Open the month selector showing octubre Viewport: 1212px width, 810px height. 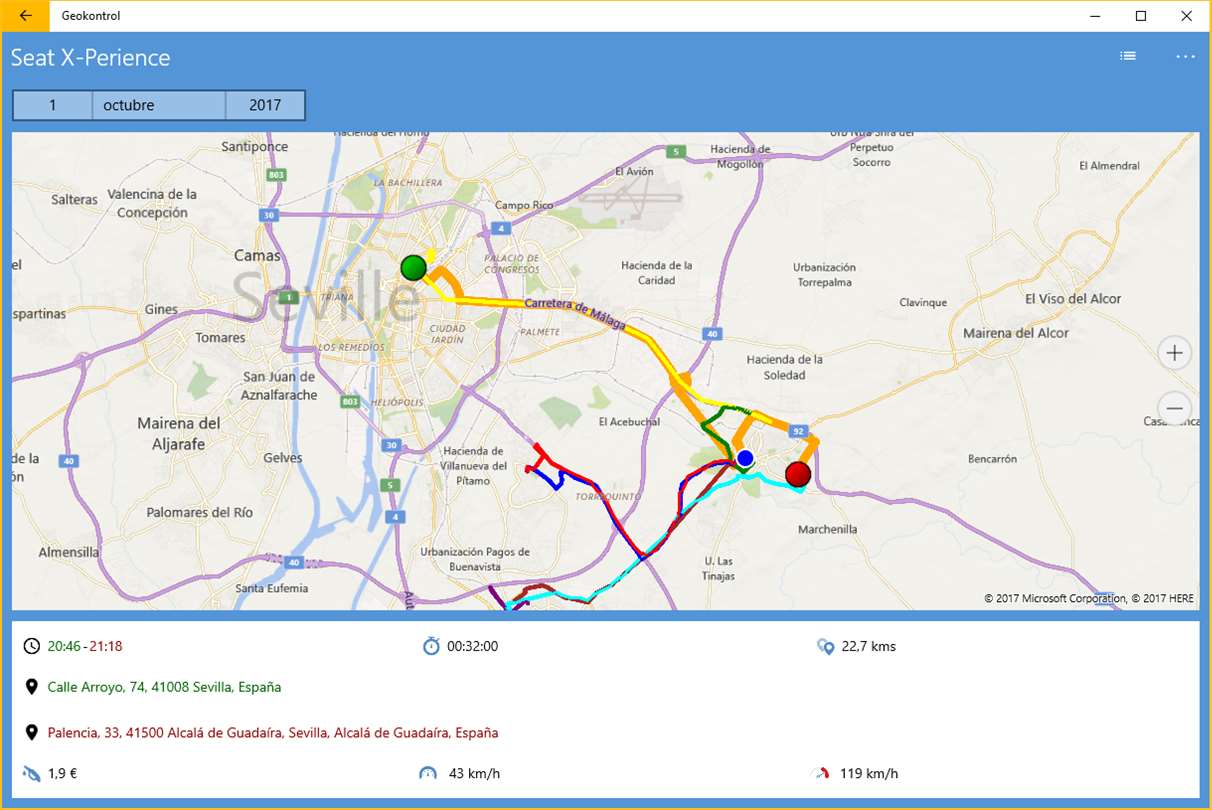point(159,105)
